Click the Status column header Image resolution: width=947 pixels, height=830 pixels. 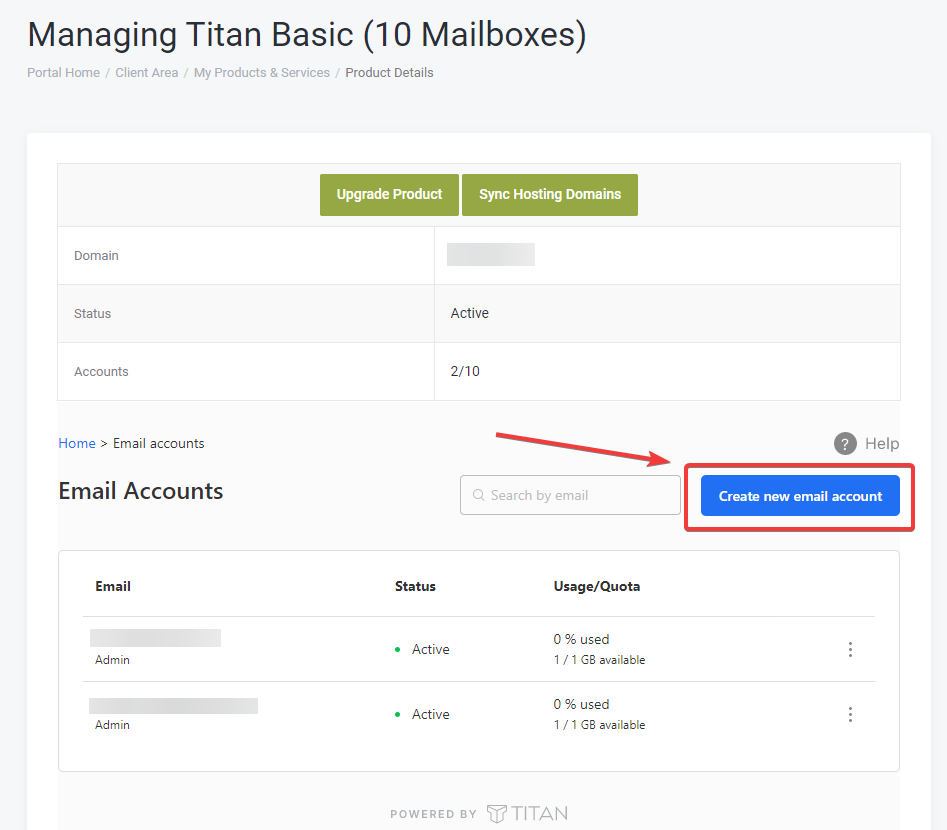[415, 586]
